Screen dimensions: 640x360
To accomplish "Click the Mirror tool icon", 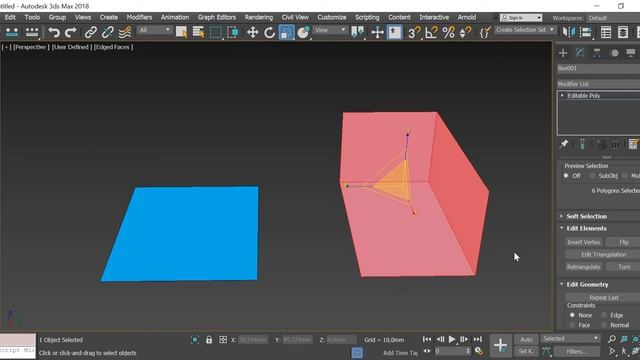I will tap(569, 32).
